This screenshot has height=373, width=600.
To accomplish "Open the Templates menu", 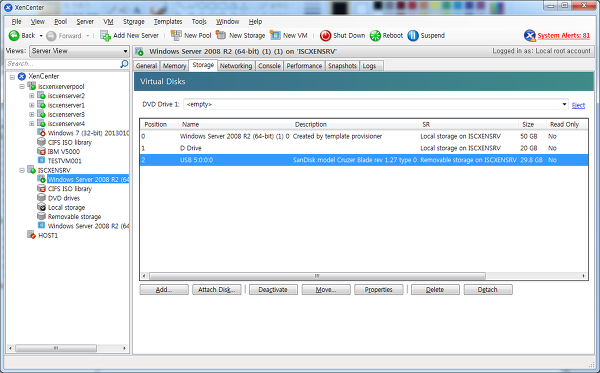I will (x=168, y=22).
